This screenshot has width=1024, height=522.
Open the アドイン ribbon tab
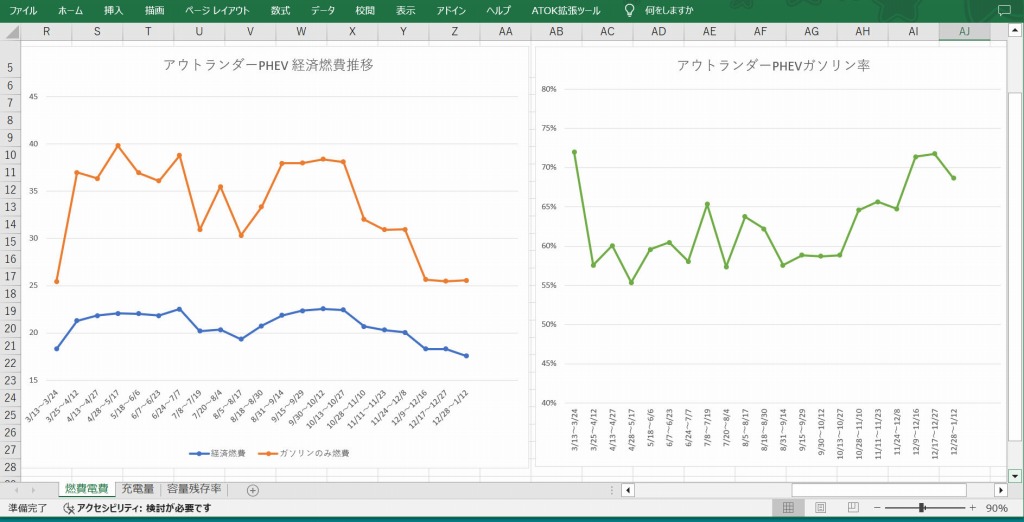pos(451,10)
